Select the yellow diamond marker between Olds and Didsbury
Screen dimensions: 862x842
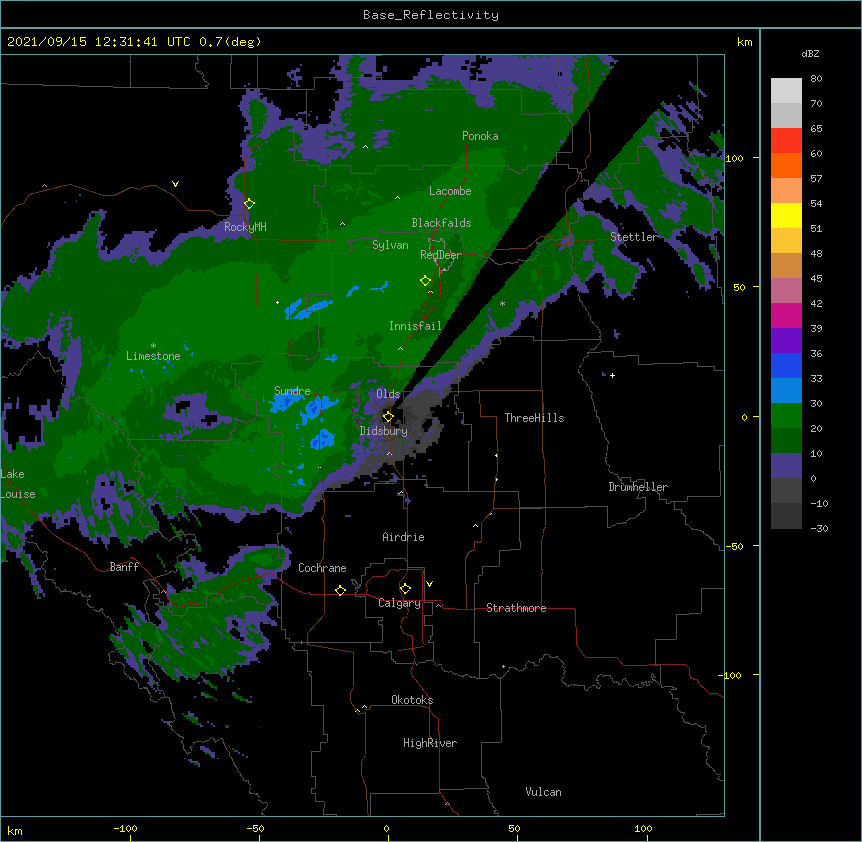pos(388,417)
